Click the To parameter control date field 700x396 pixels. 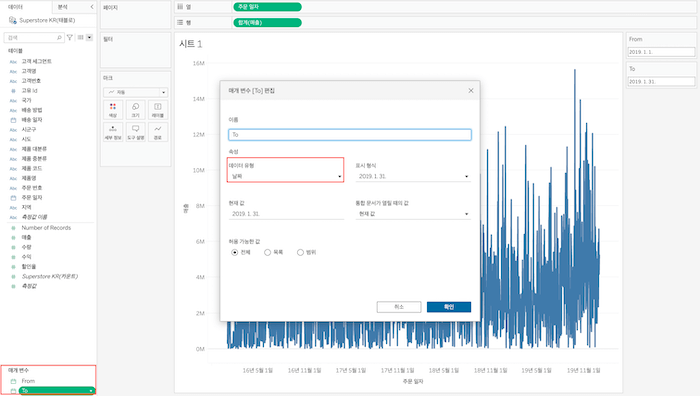(661, 82)
